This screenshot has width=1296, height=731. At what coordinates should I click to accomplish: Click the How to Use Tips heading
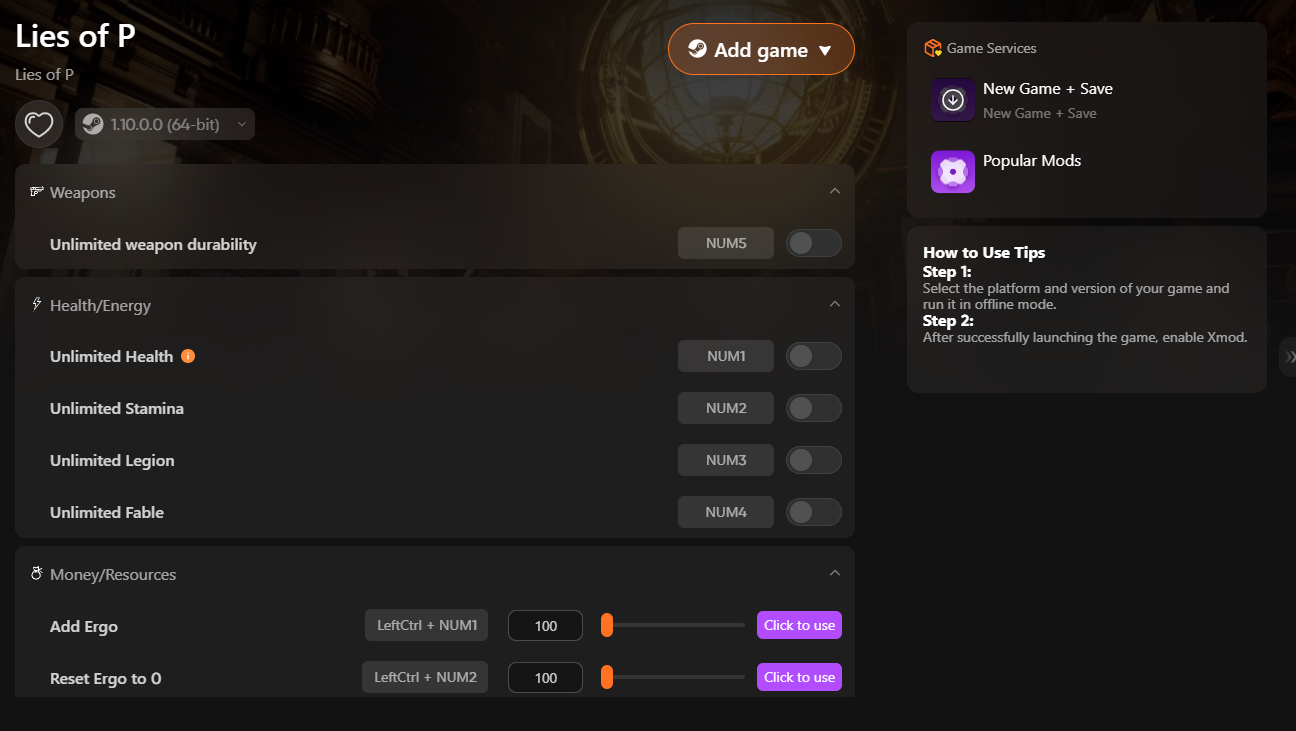click(x=984, y=253)
